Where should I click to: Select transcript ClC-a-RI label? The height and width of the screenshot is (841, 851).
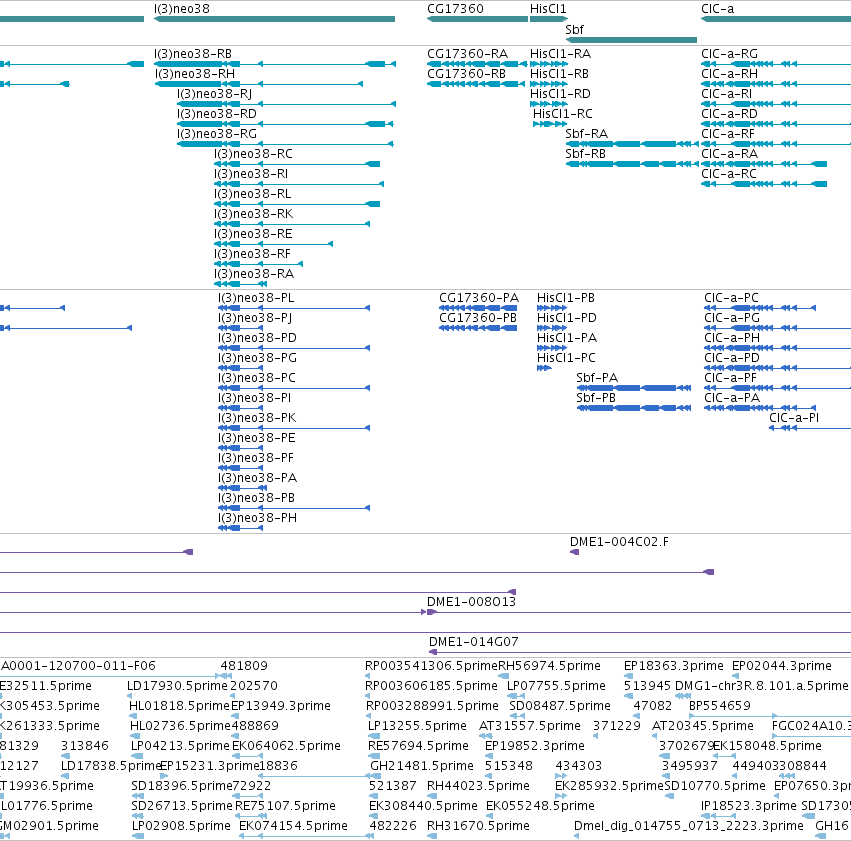727,94
